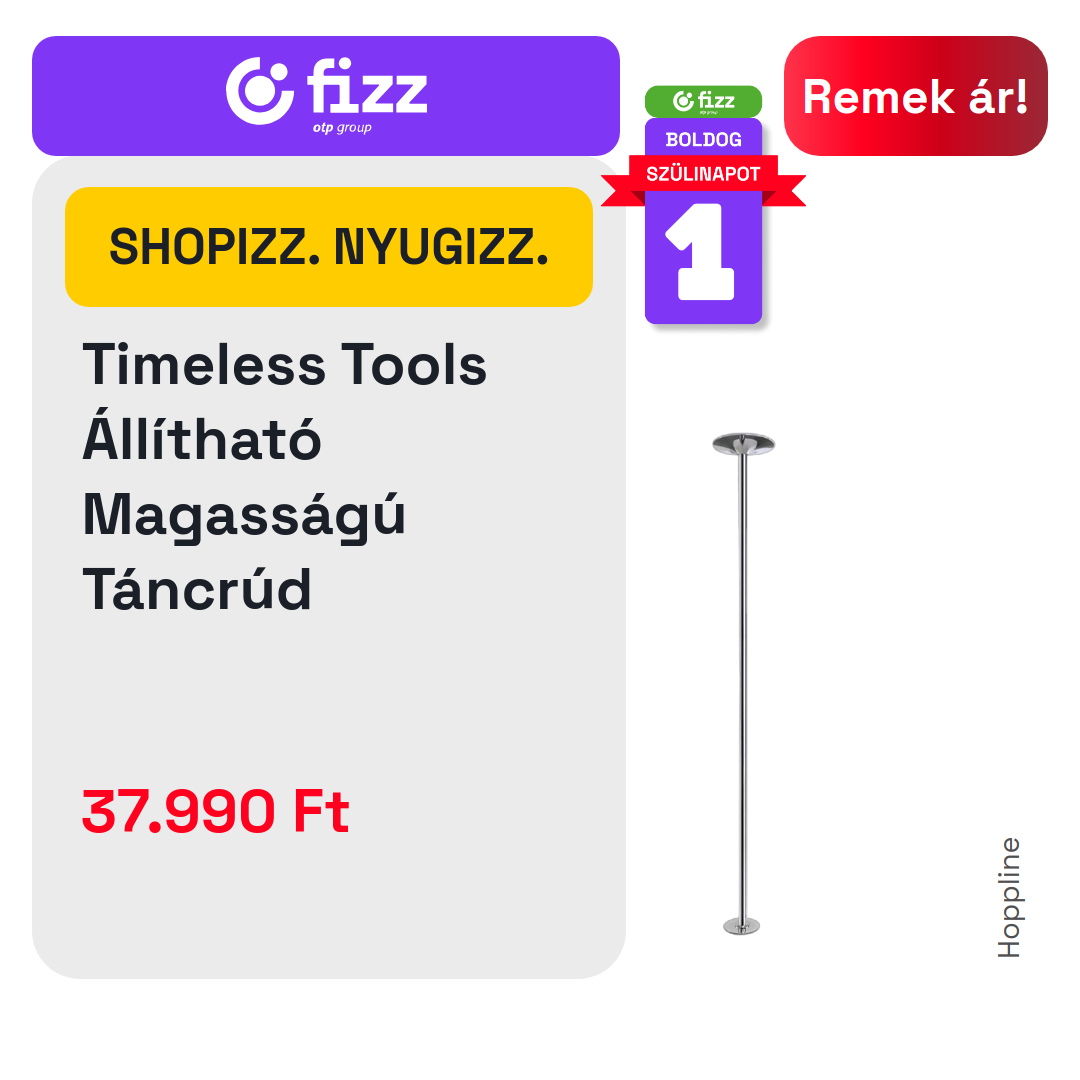Click the base plate of the dance pole
The width and height of the screenshot is (1080, 1080).
[742, 926]
